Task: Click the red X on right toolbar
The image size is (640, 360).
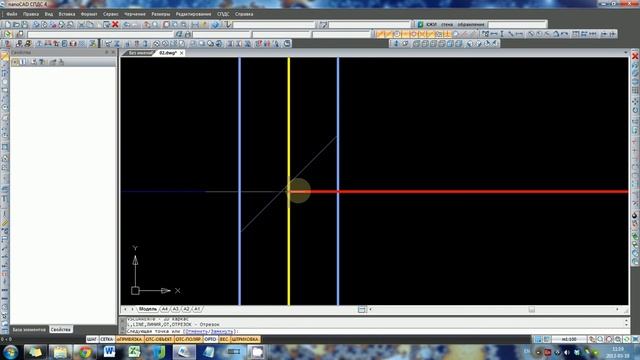Action: (x=635, y=56)
